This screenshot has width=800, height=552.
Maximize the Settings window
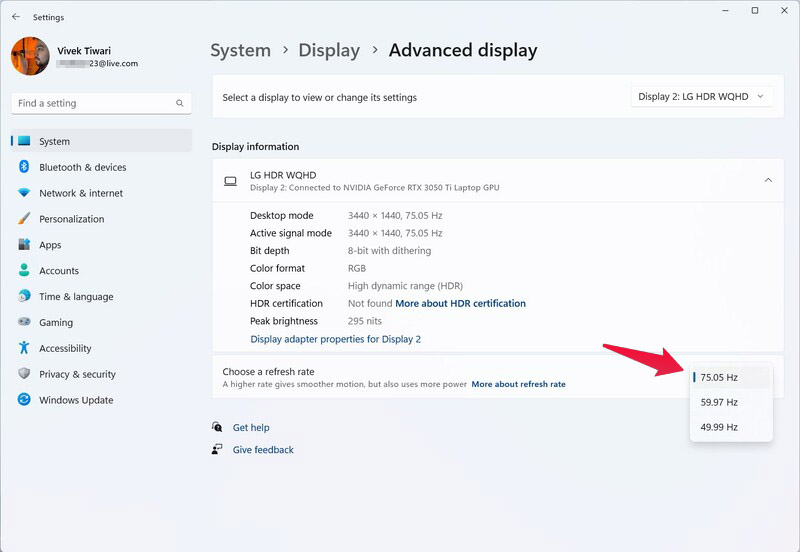pos(755,10)
